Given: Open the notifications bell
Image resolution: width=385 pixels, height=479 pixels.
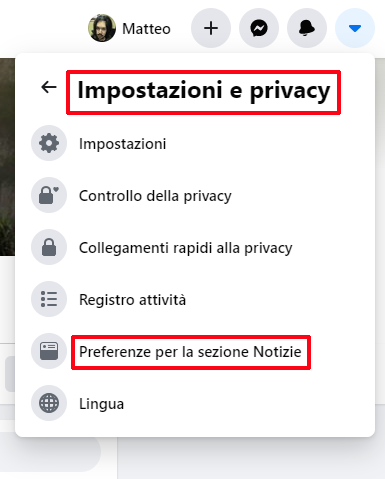Looking at the screenshot, I should (x=307, y=28).
